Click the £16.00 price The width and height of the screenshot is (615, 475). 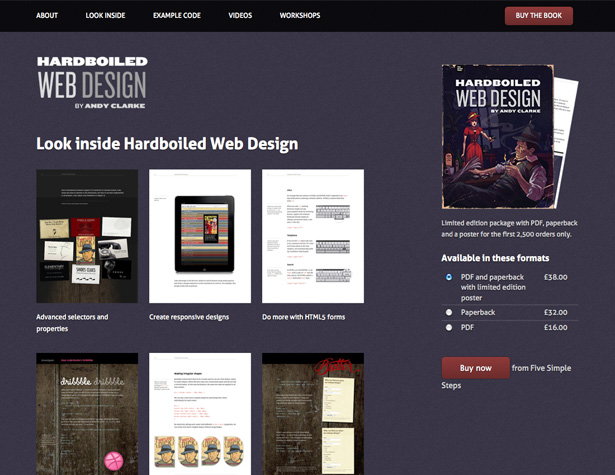point(555,327)
